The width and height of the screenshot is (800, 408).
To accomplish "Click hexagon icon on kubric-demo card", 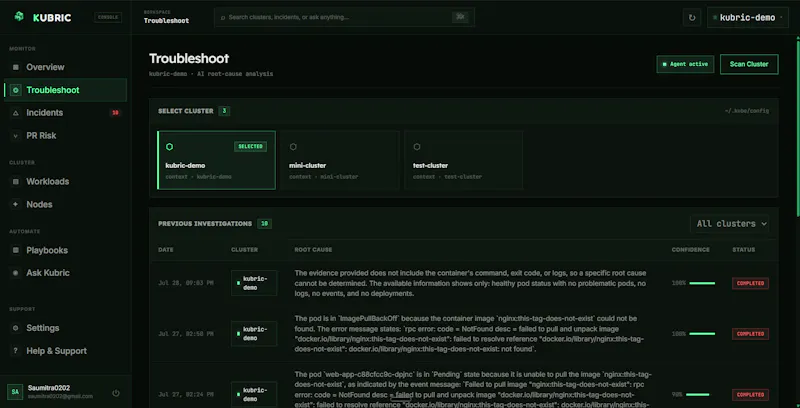I will coord(169,147).
